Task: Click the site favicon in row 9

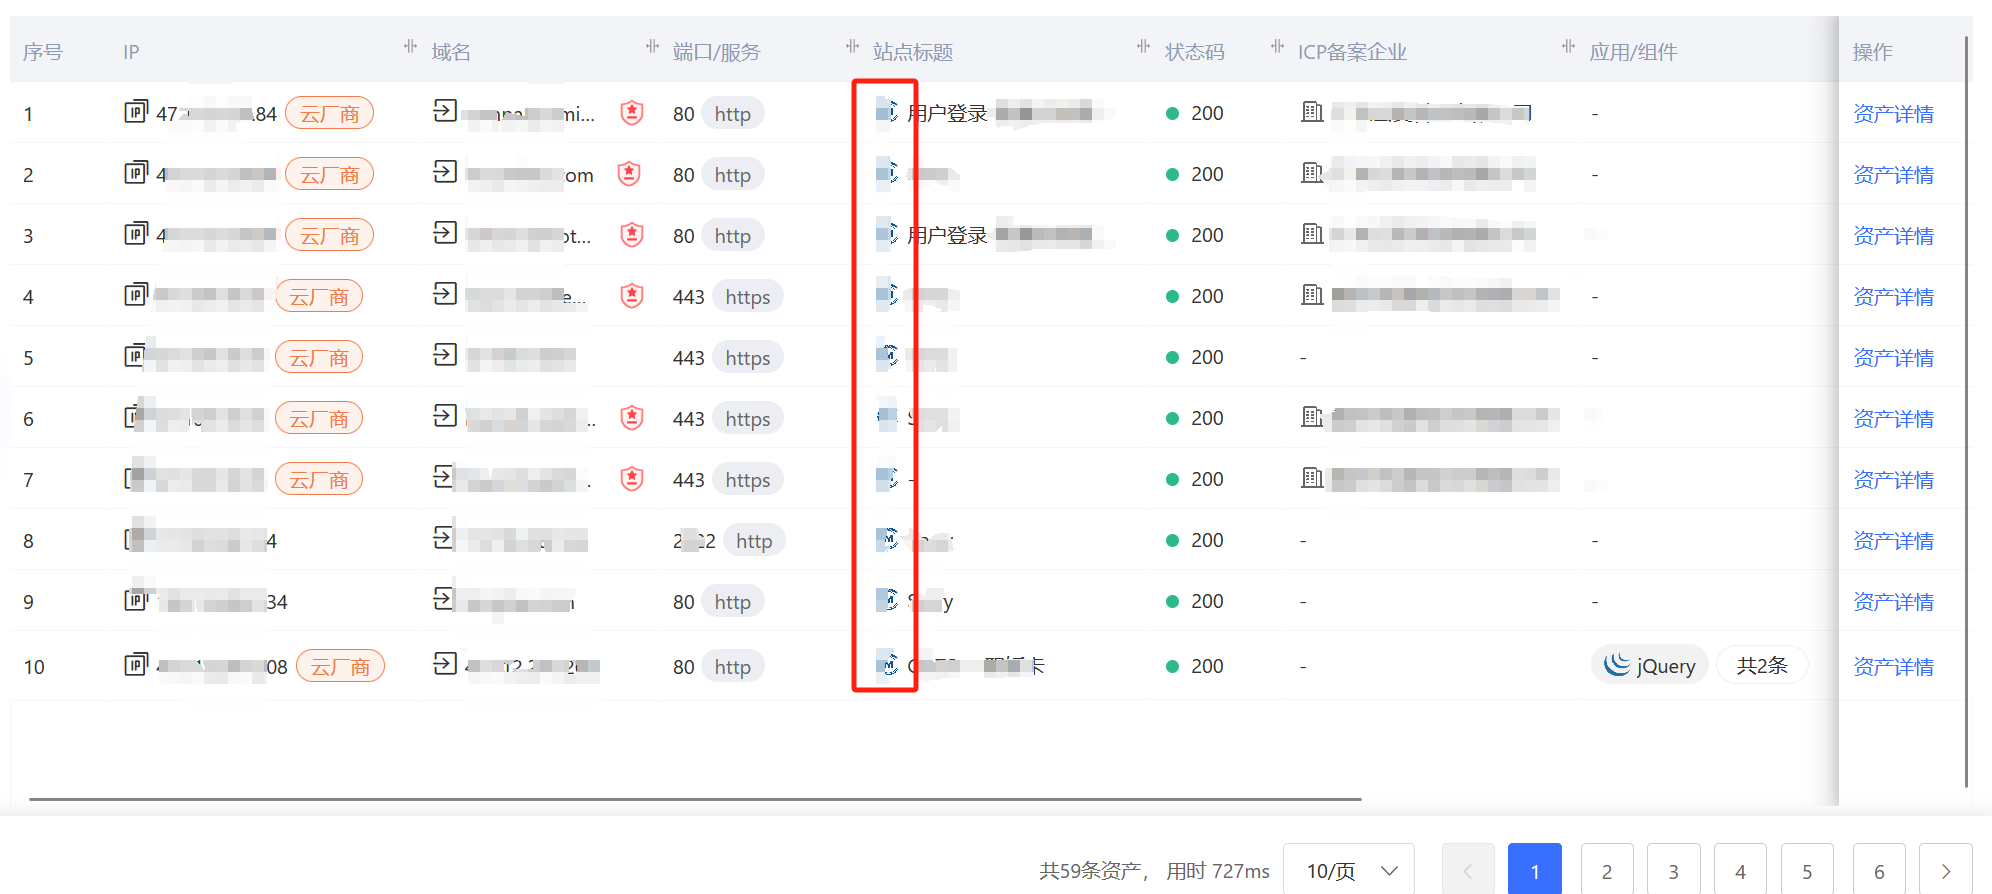Action: pos(887,600)
